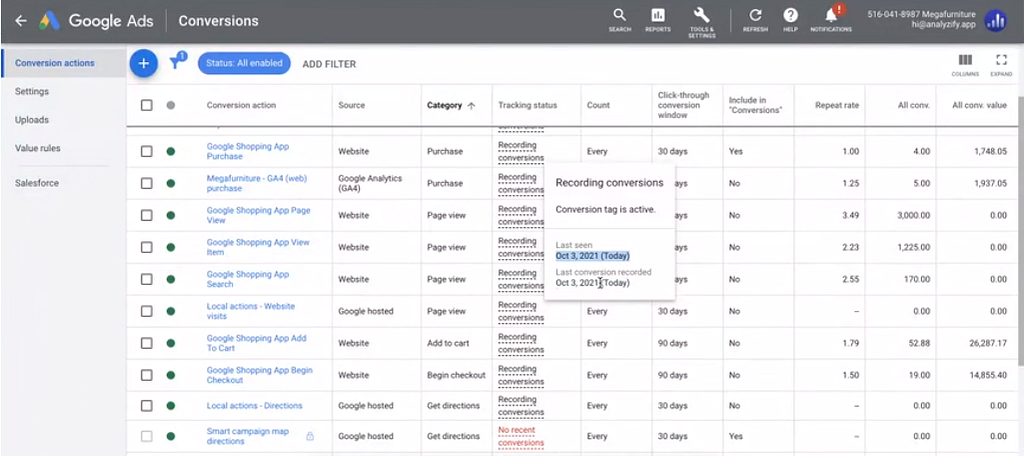Screen dimensions: 1024x456
Task: Open Salesforce in the sidebar
Action: pos(37,183)
